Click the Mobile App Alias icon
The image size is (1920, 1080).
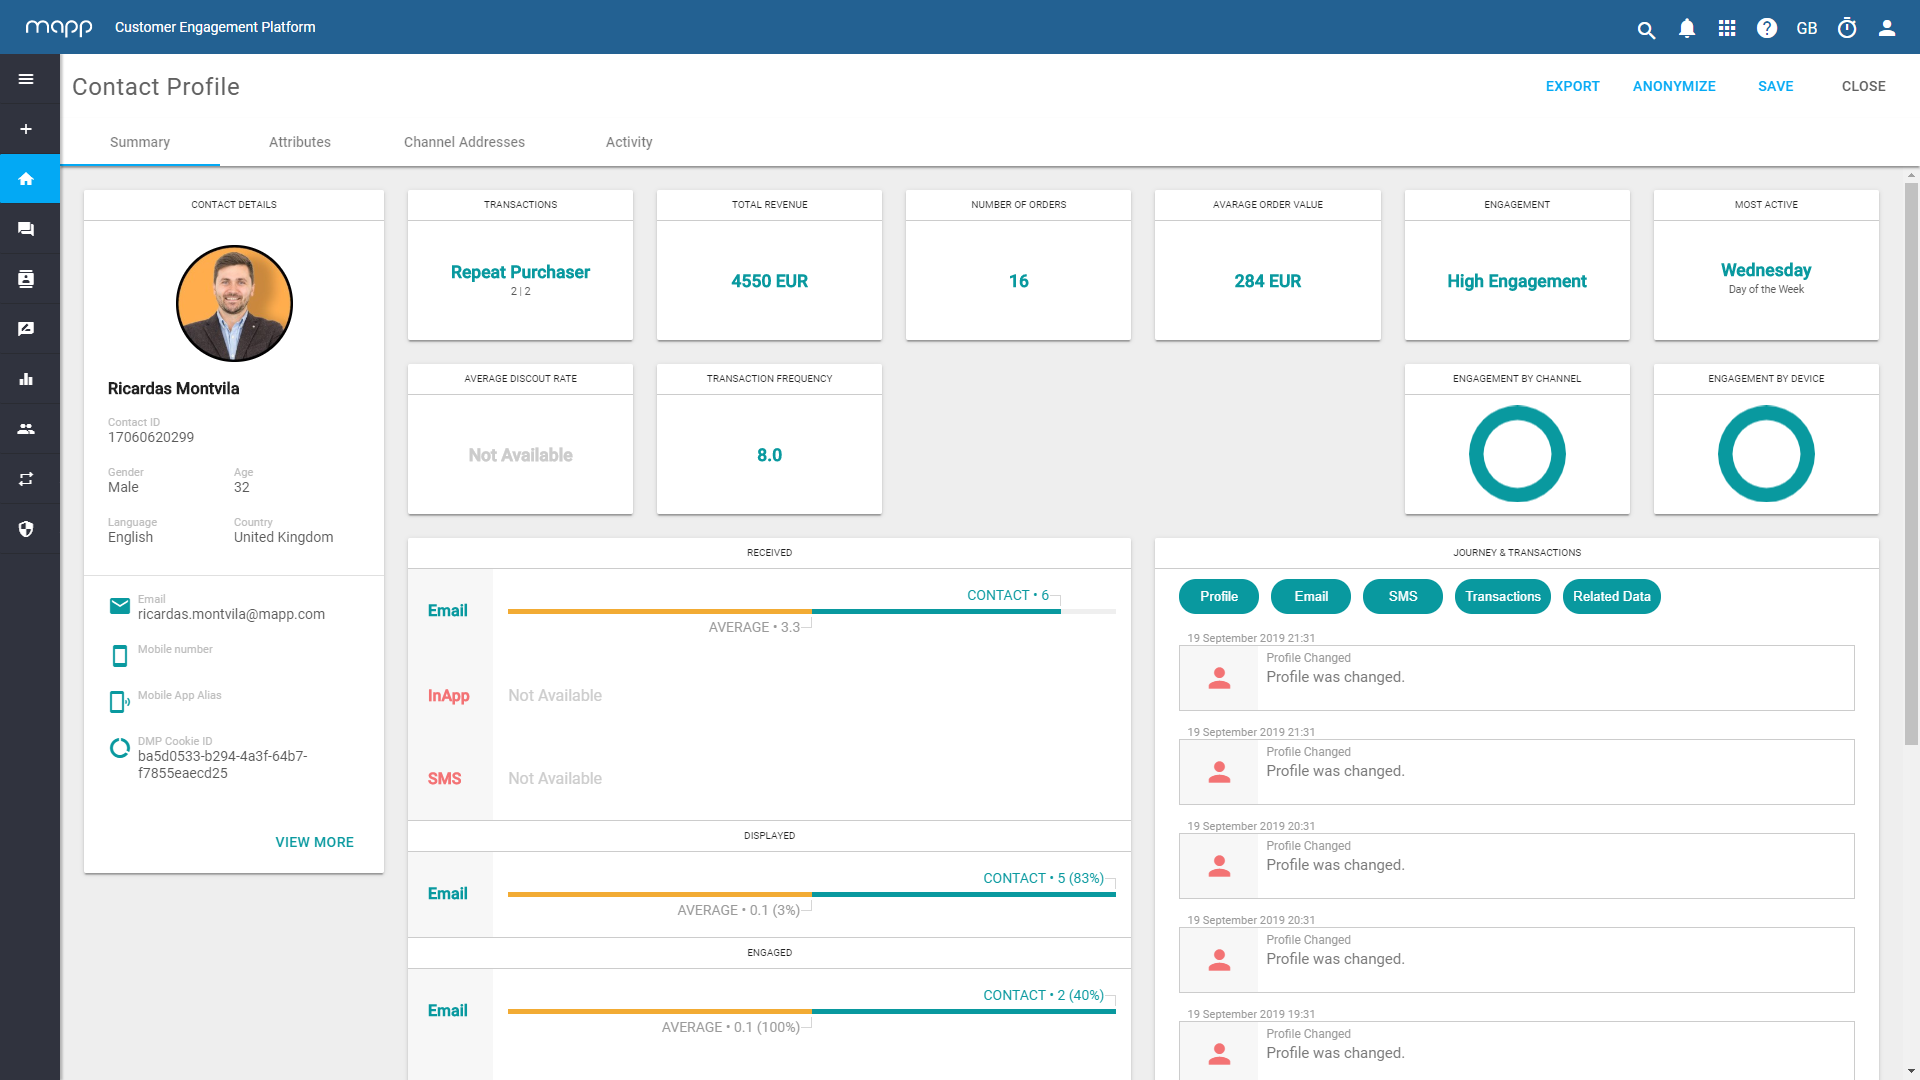click(120, 702)
